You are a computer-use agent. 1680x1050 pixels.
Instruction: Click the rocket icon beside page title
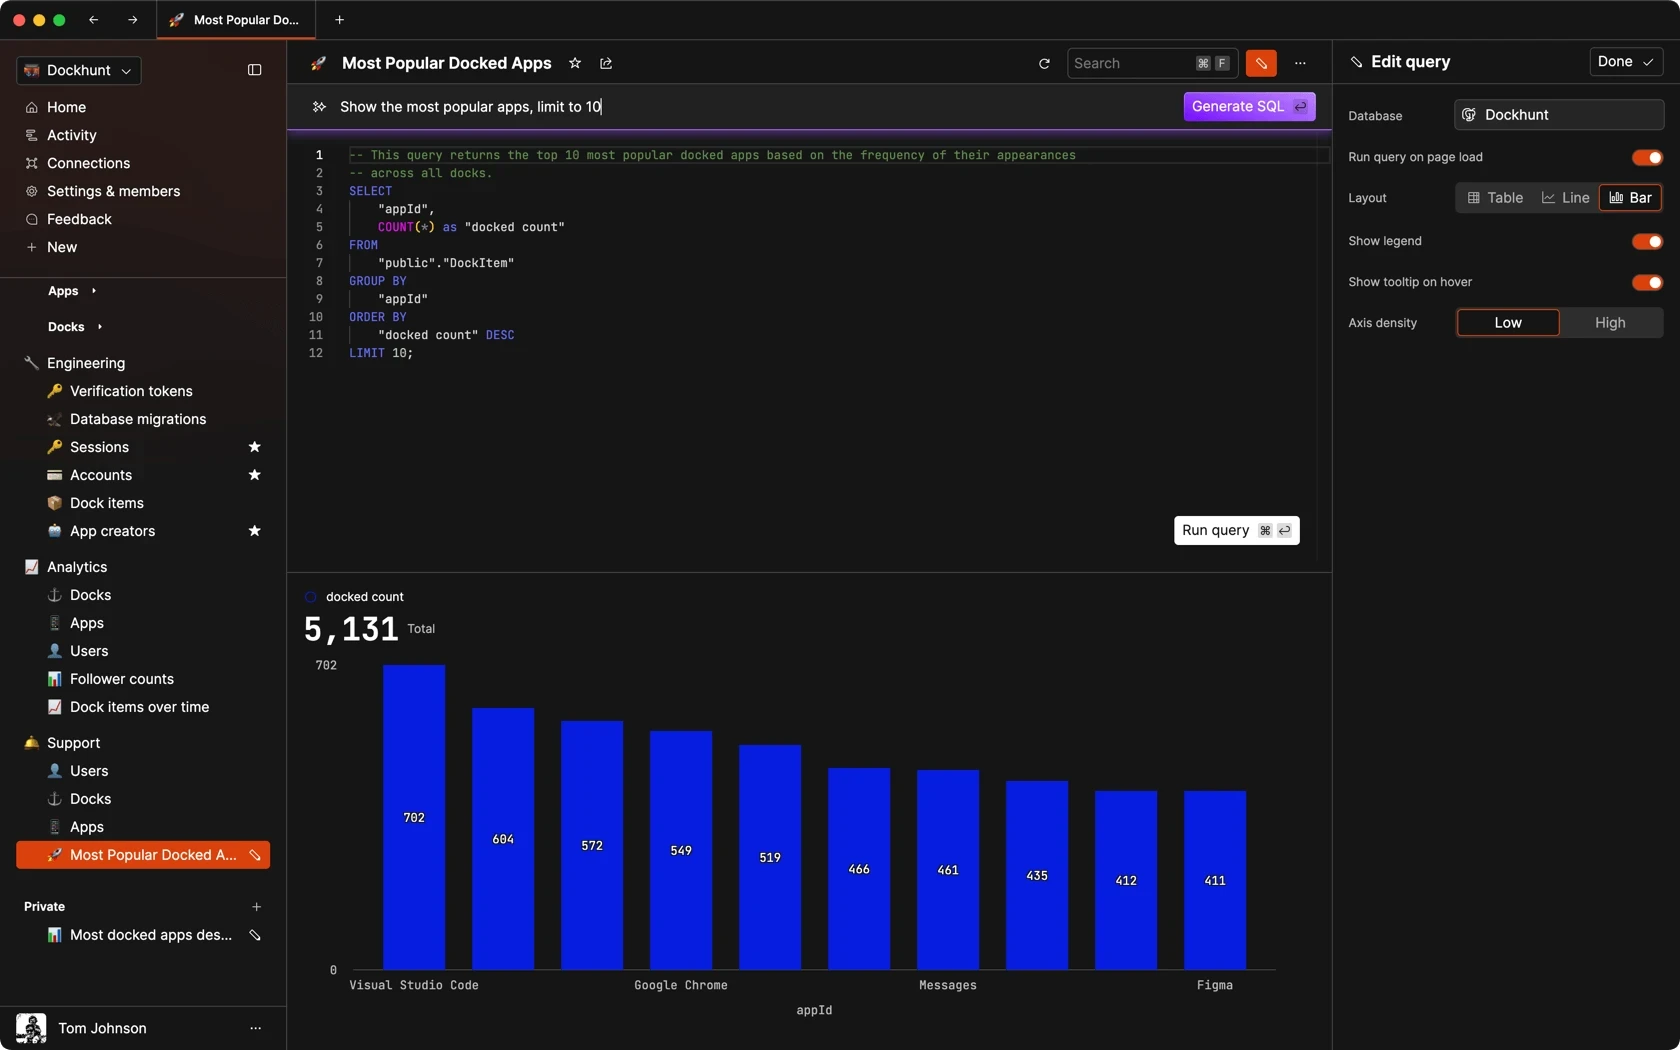[318, 63]
